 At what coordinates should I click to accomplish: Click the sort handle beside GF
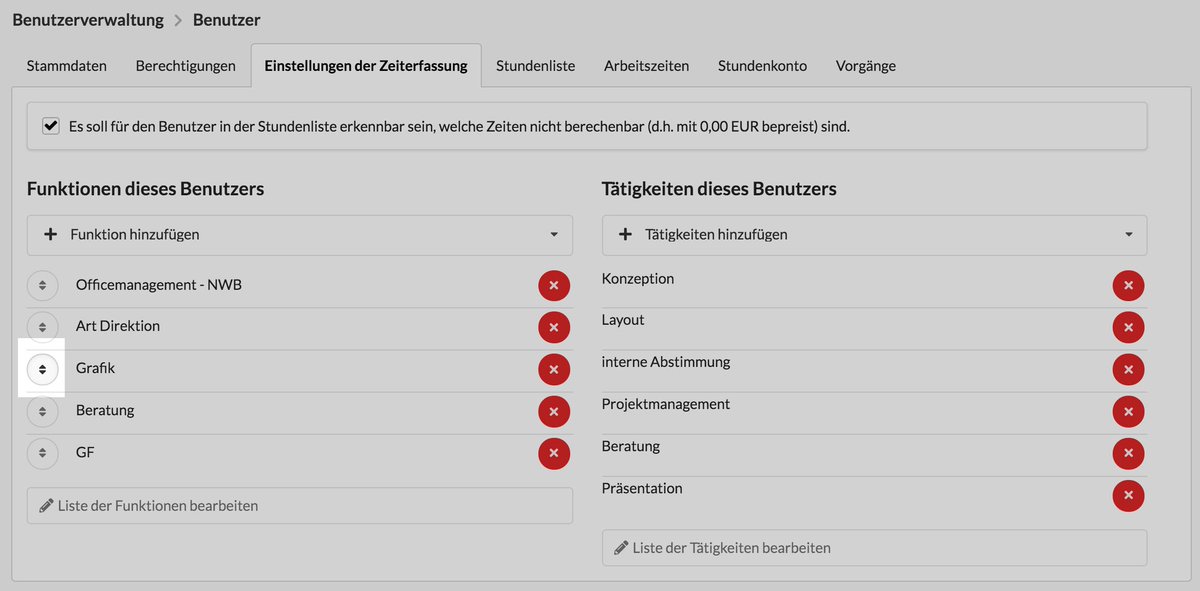(42, 453)
